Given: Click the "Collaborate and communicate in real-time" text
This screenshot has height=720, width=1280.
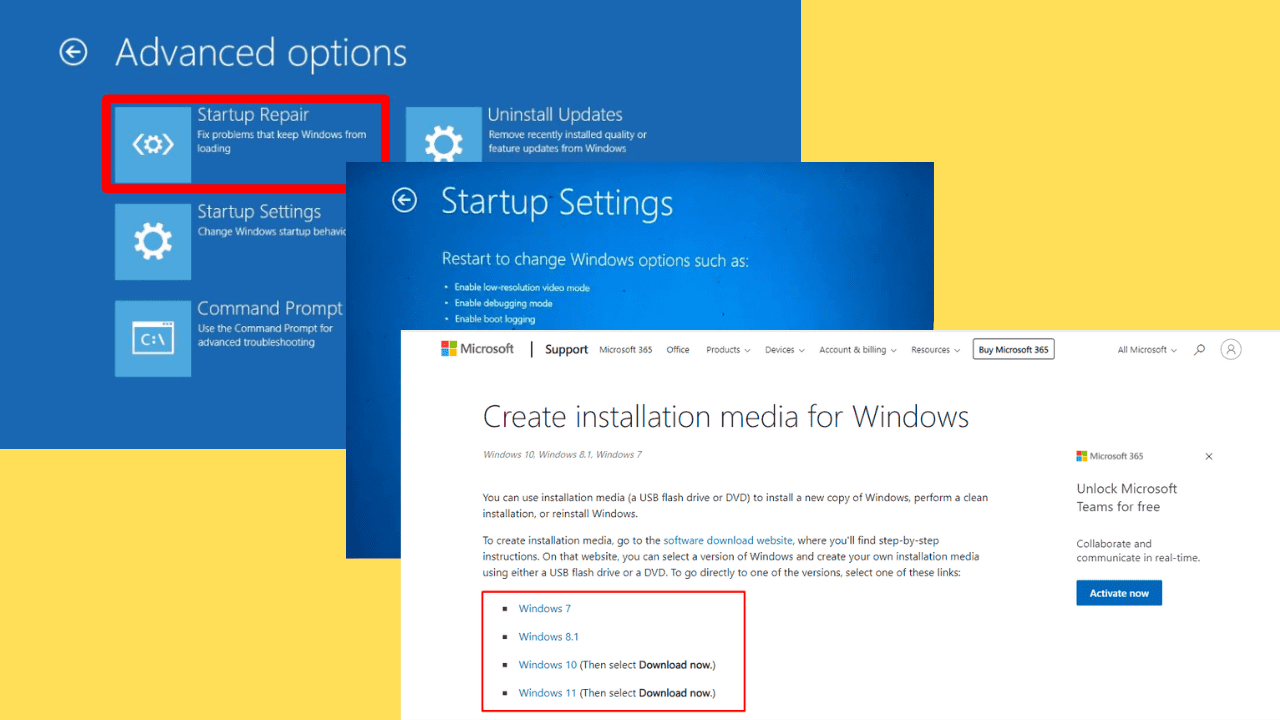Looking at the screenshot, I should (1138, 551).
